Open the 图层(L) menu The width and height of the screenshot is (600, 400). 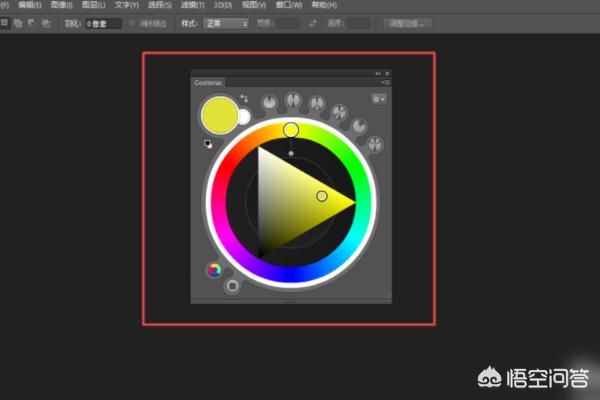94,5
